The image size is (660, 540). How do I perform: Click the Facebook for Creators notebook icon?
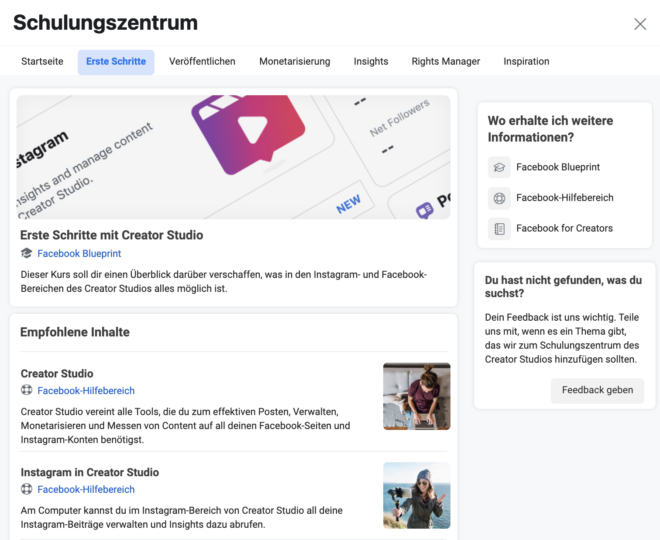[x=499, y=229]
